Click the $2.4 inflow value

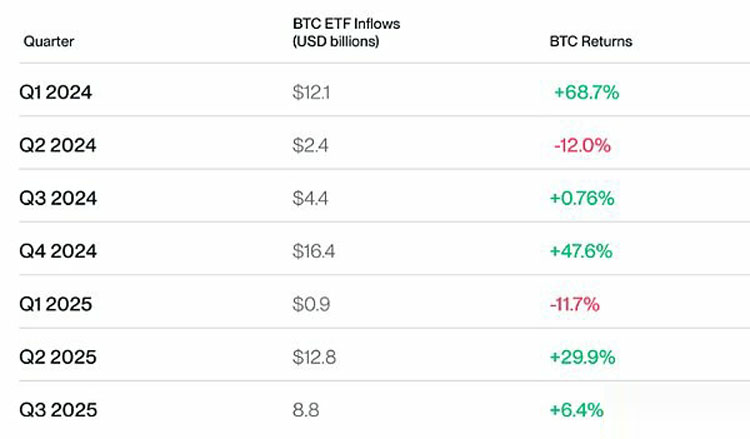pos(310,145)
